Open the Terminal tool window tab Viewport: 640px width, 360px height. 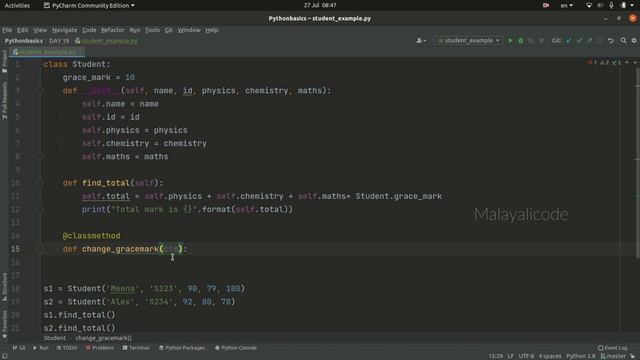point(136,348)
